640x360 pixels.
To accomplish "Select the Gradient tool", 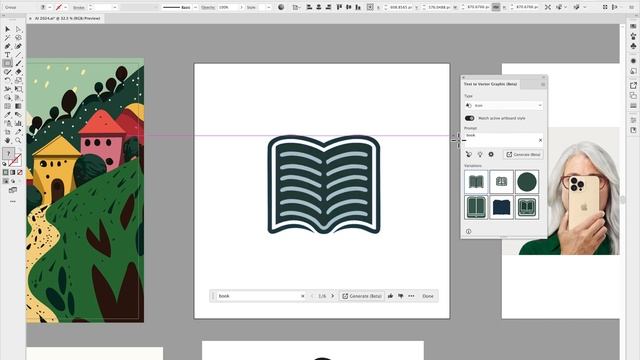I will click(18, 106).
